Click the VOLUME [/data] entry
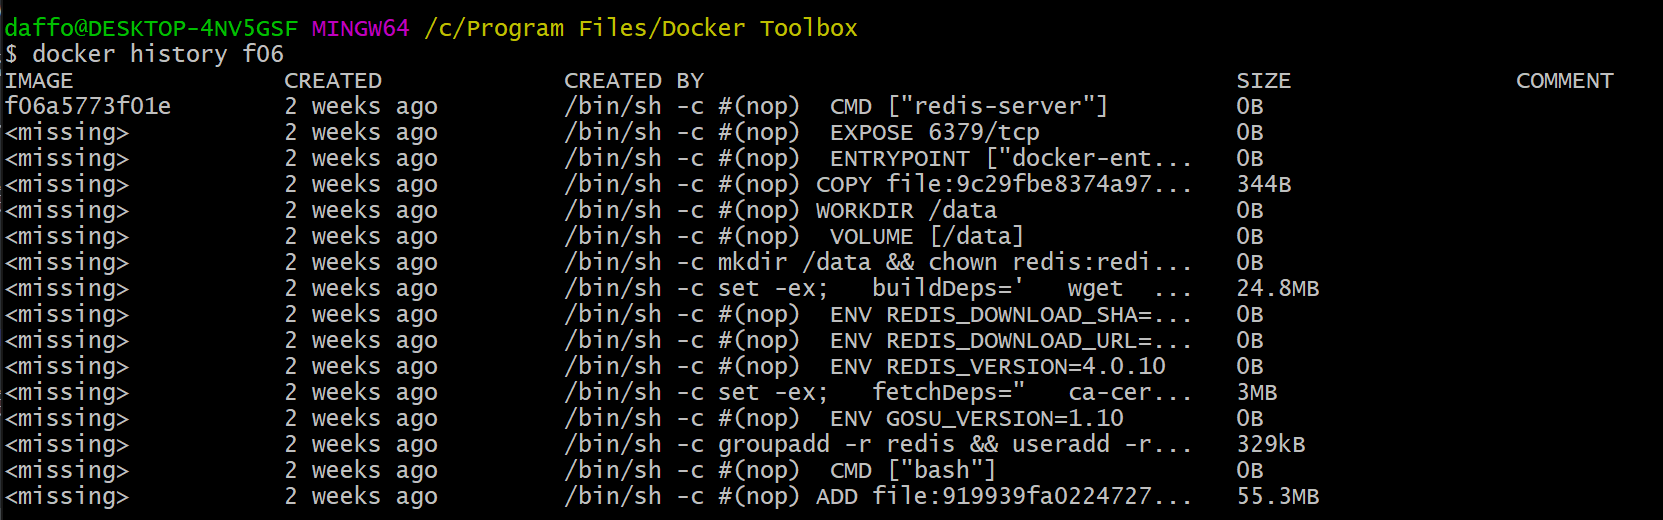1663x520 pixels. (926, 236)
